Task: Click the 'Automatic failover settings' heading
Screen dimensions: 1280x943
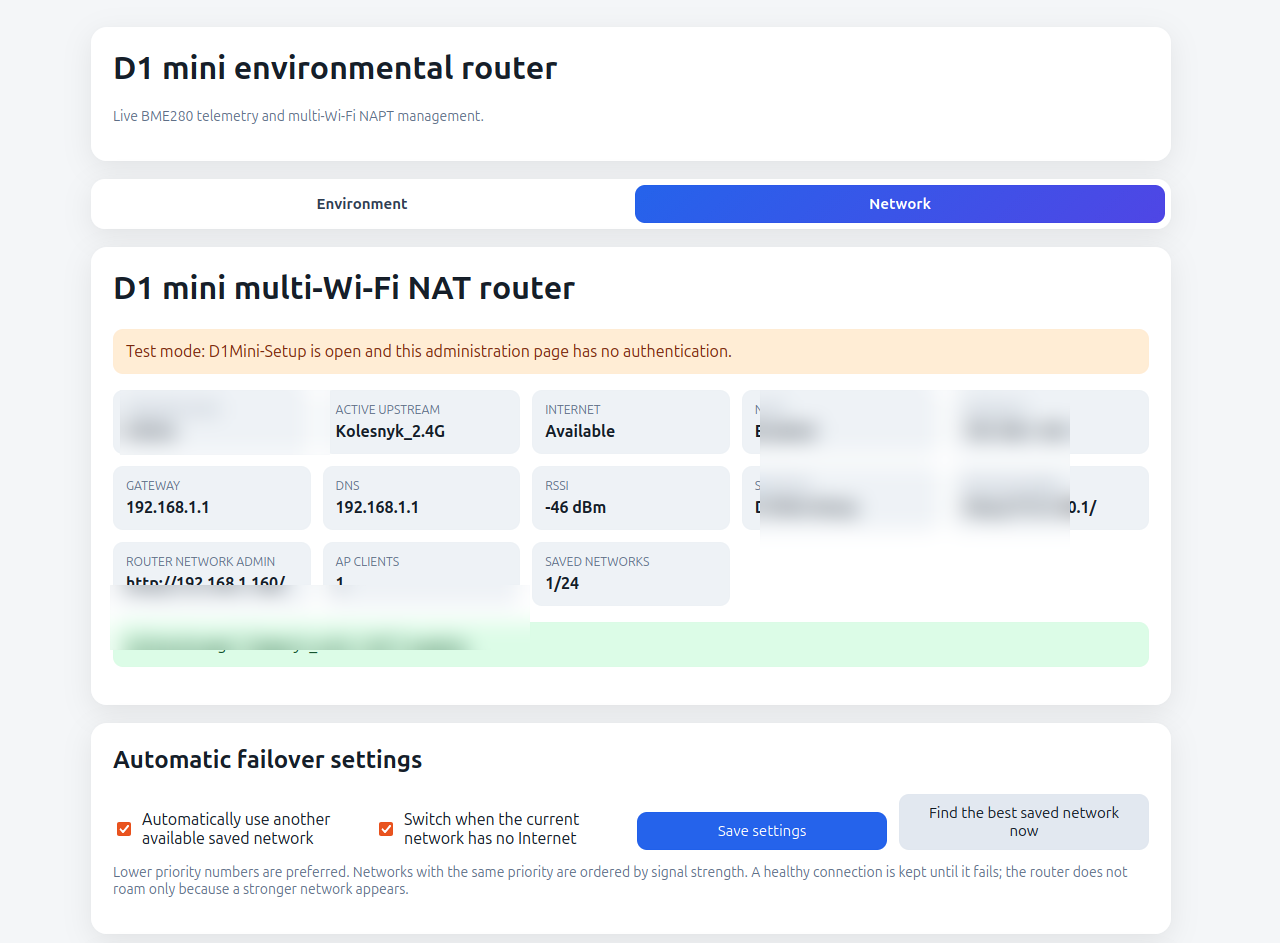Action: pos(268,760)
